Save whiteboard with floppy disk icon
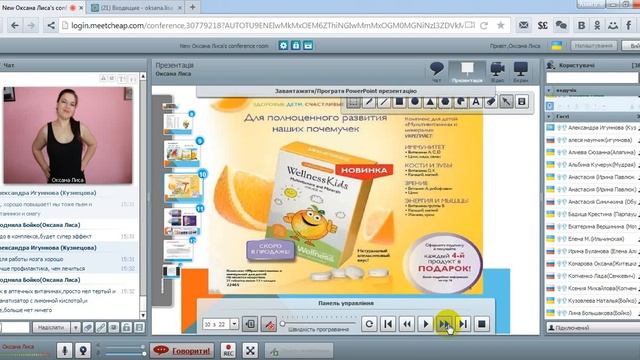The image size is (640, 360). click(522, 102)
